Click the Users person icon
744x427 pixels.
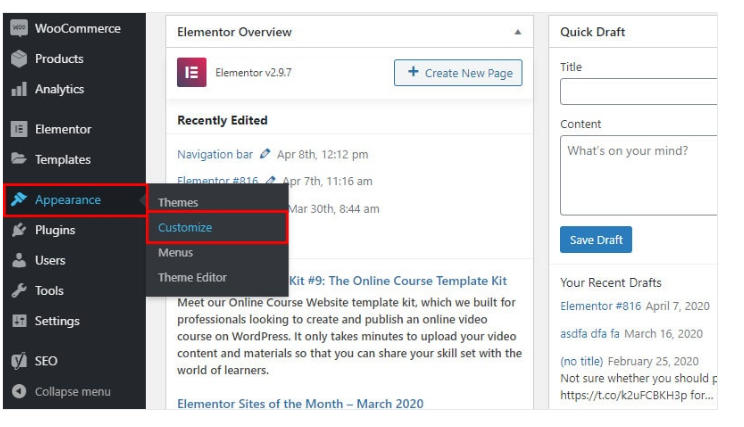[19, 260]
